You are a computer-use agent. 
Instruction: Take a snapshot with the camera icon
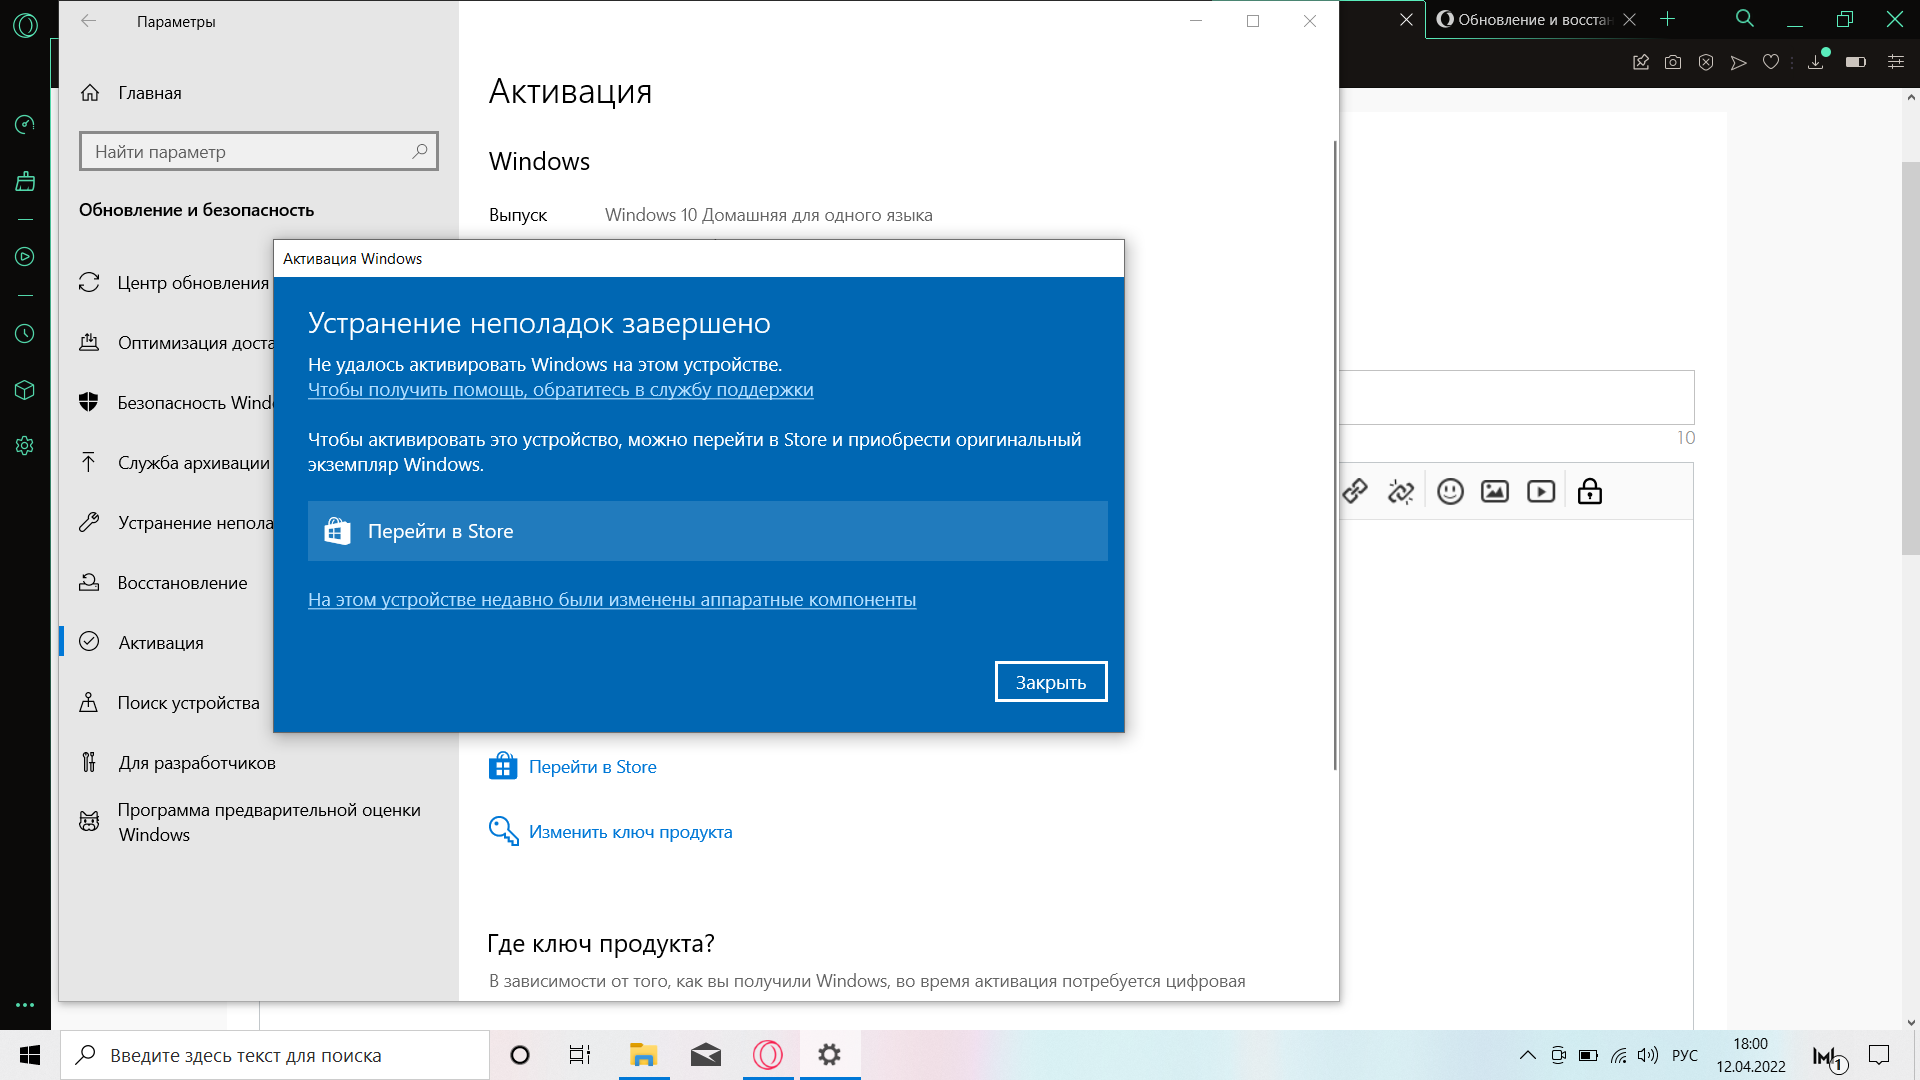pos(1673,62)
